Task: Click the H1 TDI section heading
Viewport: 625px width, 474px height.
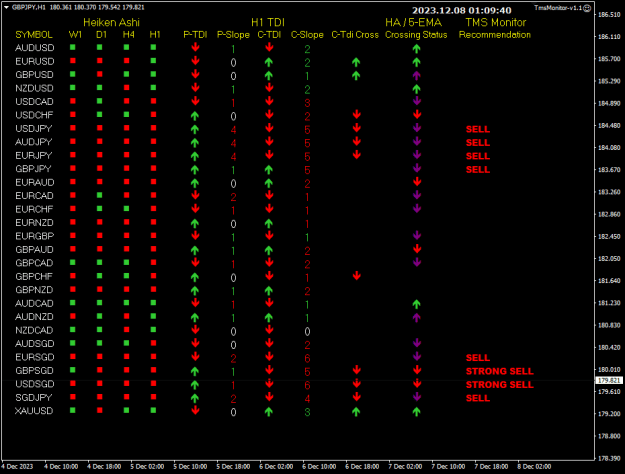Action: click(268, 22)
